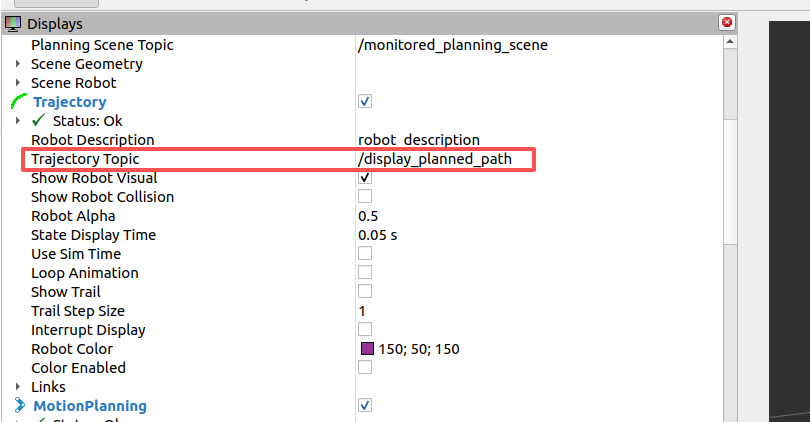
Task: Select the Loop Animation label
Action: click(x=85, y=273)
